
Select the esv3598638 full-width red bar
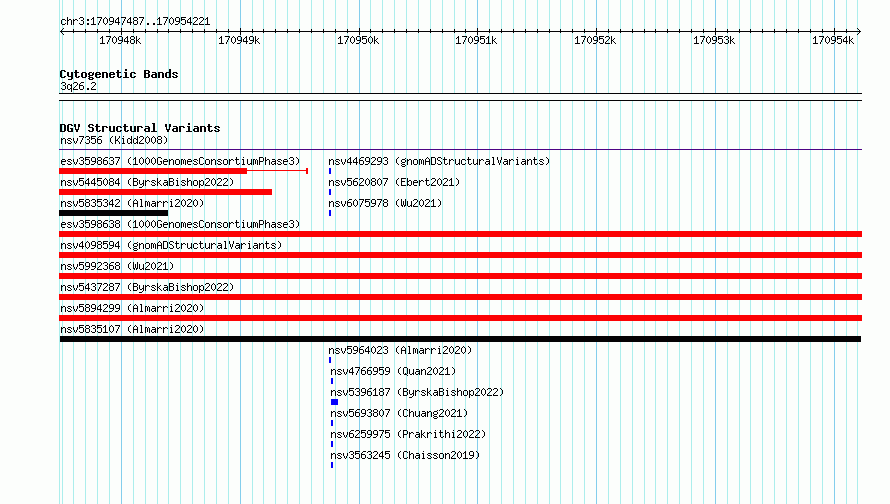tap(460, 234)
